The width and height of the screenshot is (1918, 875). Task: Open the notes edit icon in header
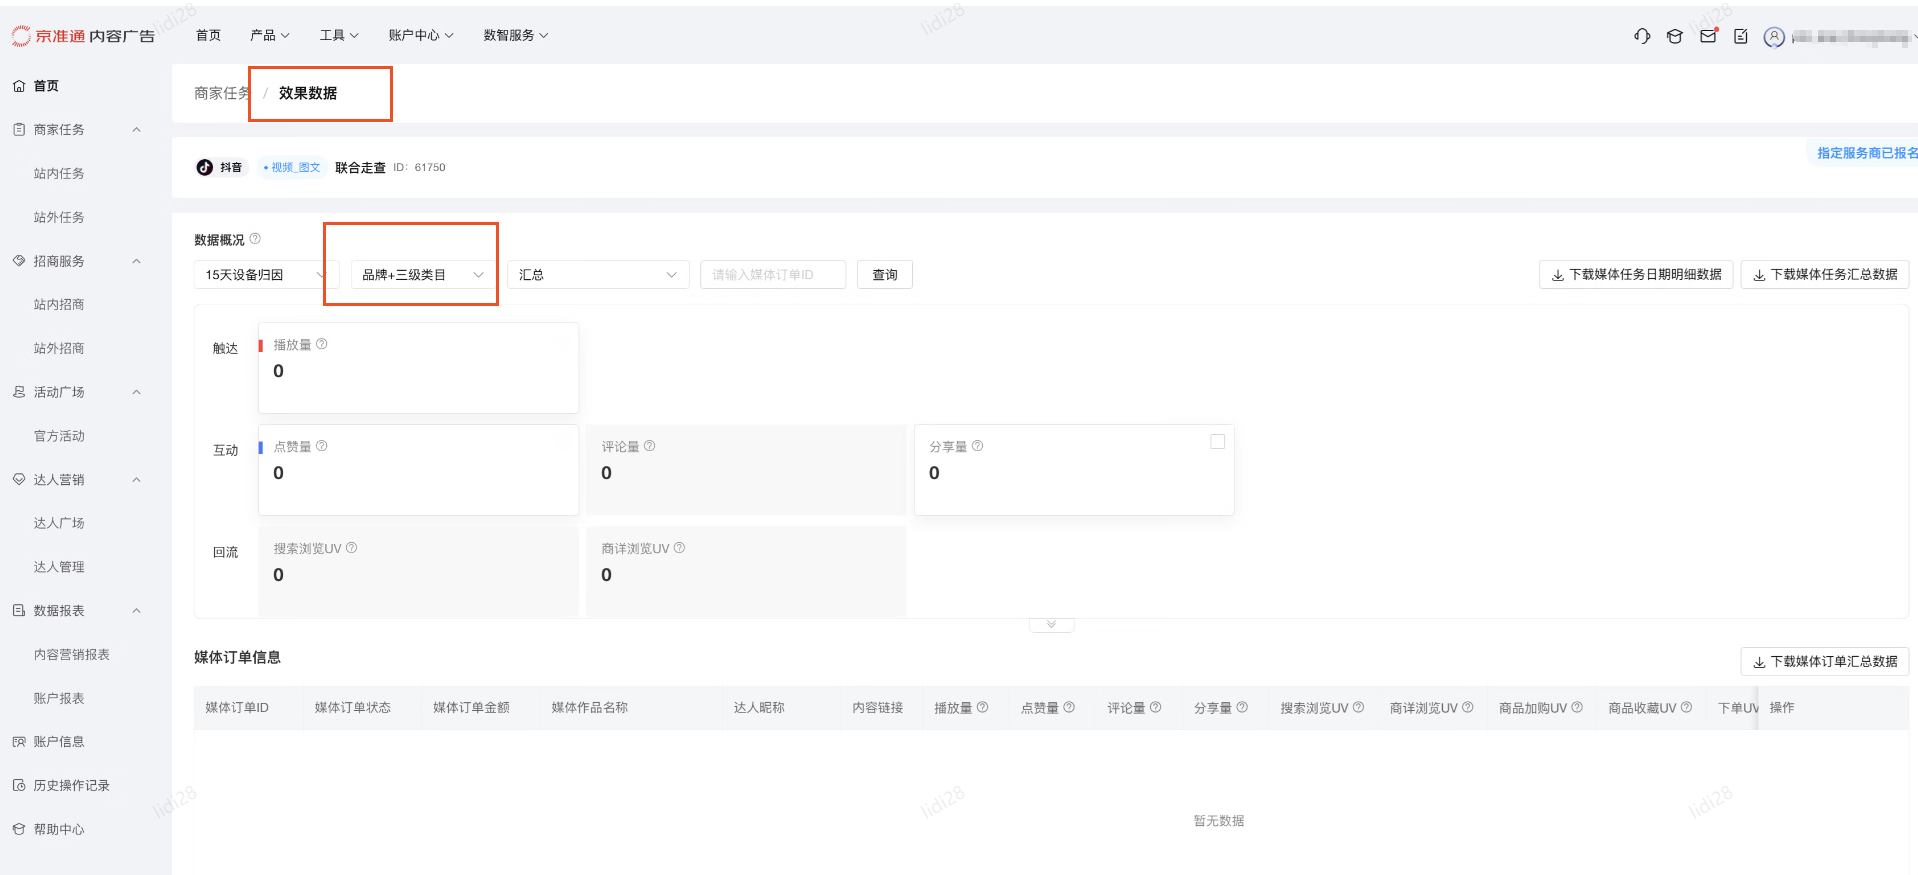click(x=1741, y=36)
